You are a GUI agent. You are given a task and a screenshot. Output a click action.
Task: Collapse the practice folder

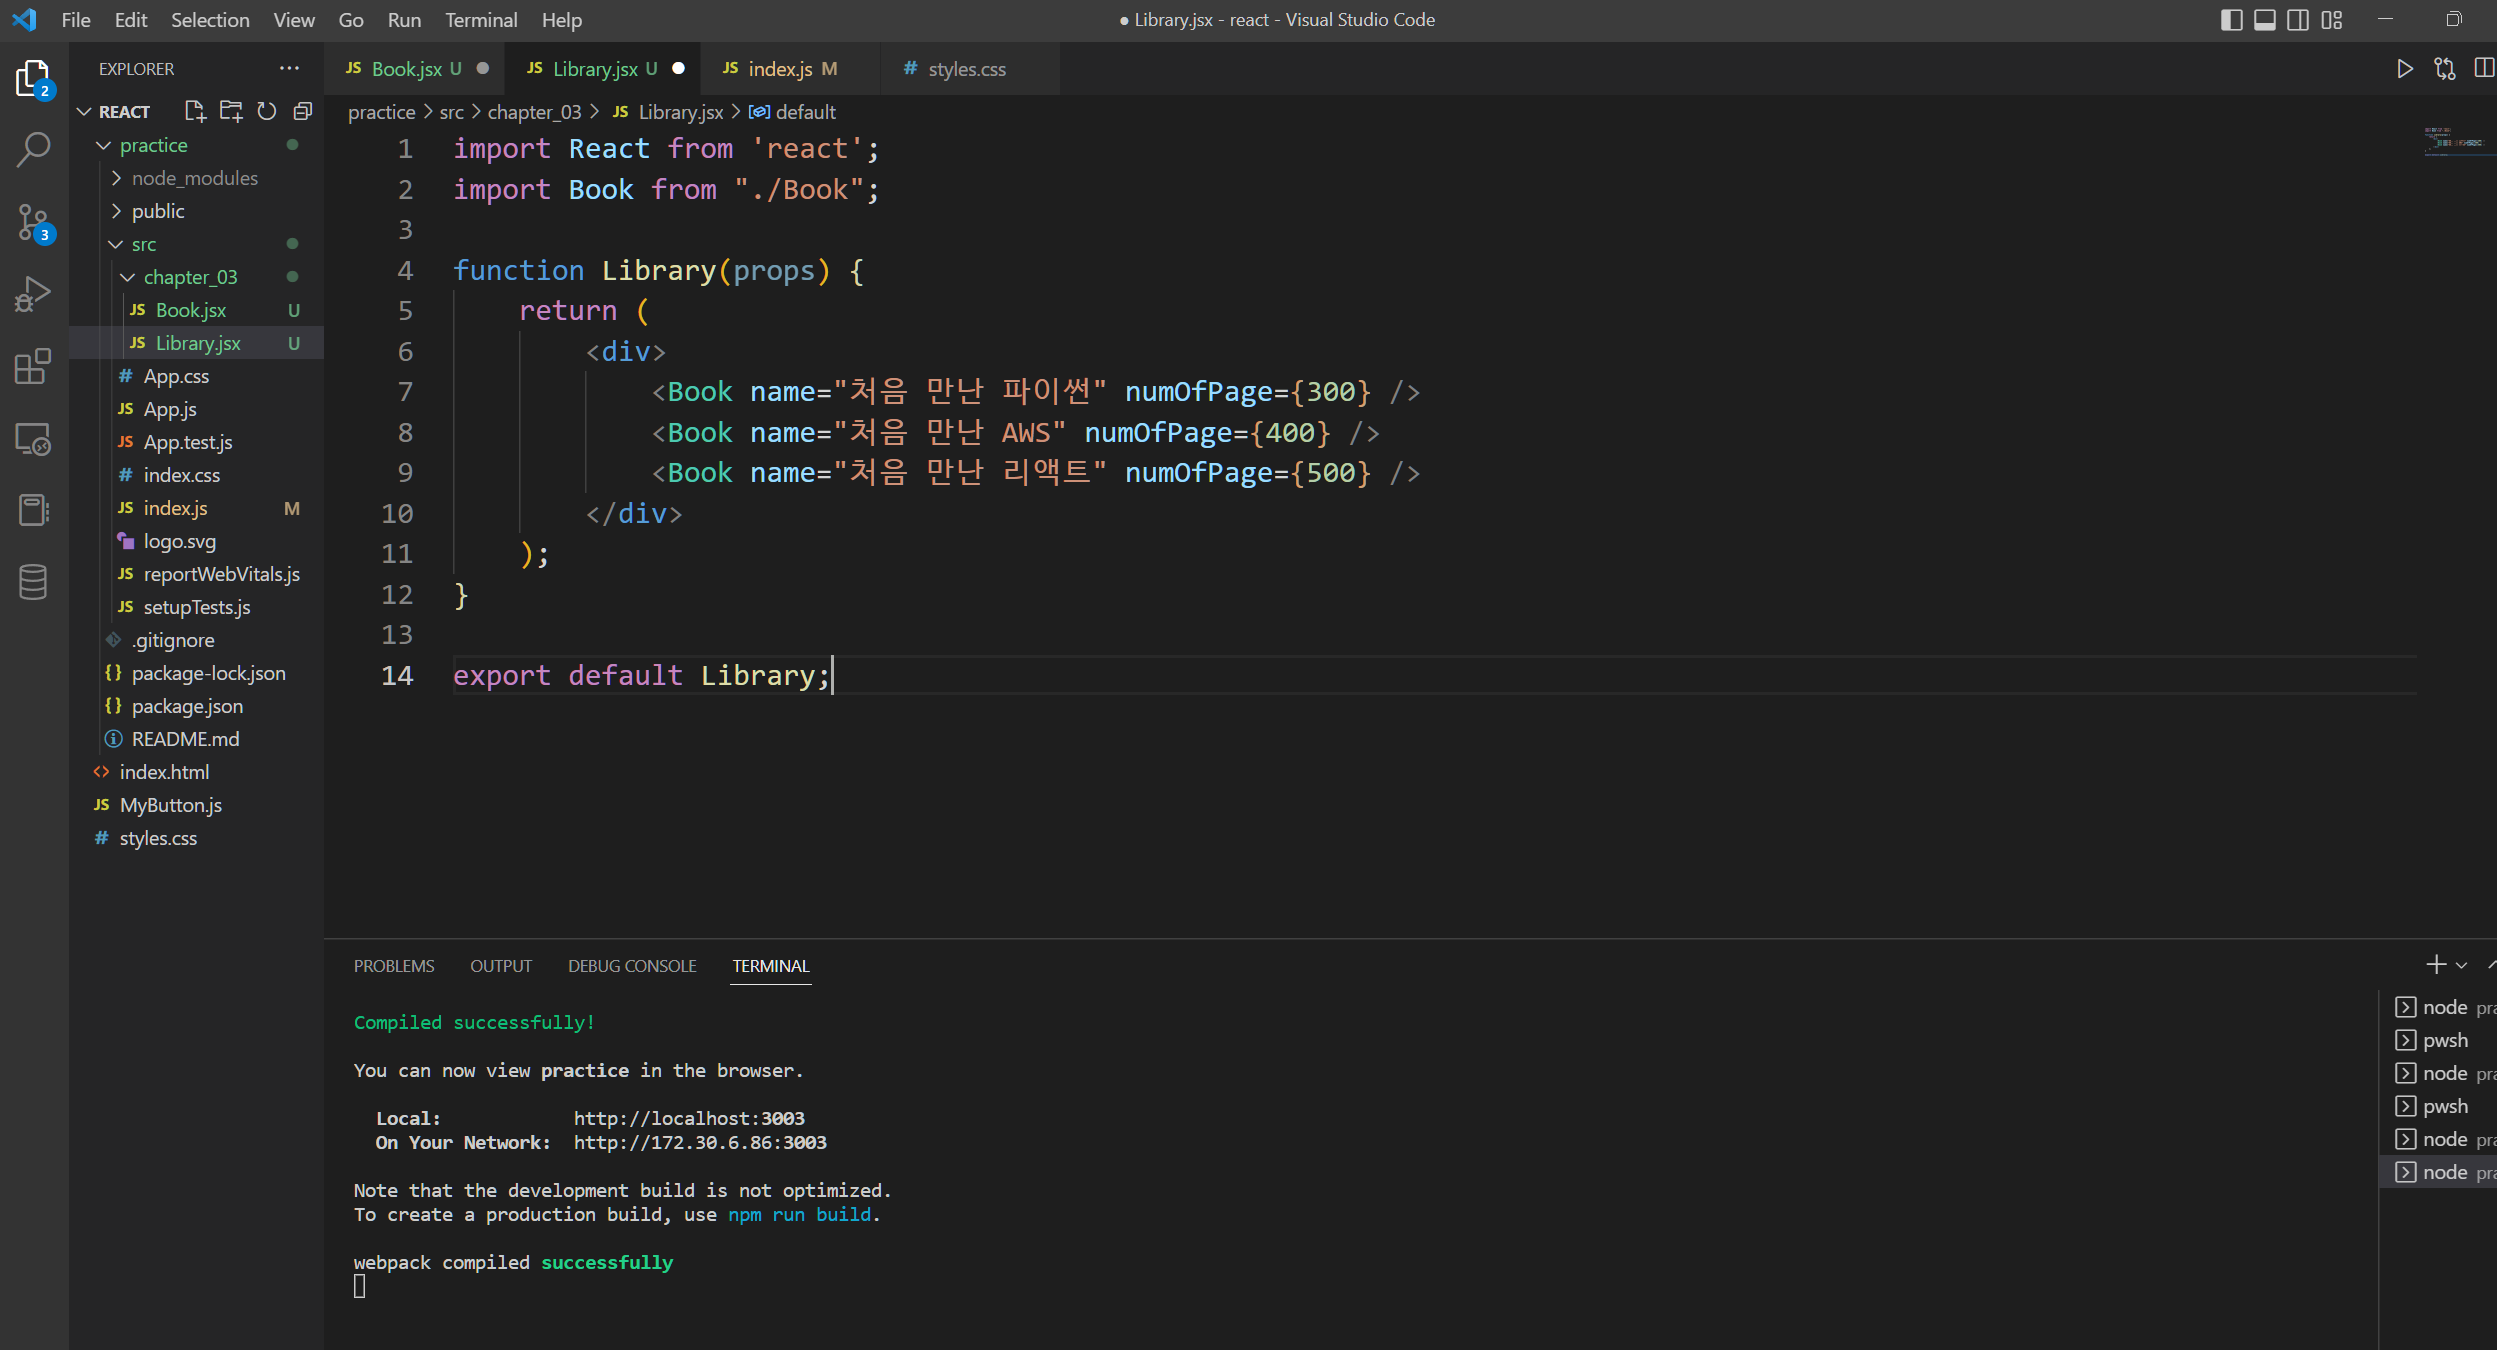(x=103, y=145)
